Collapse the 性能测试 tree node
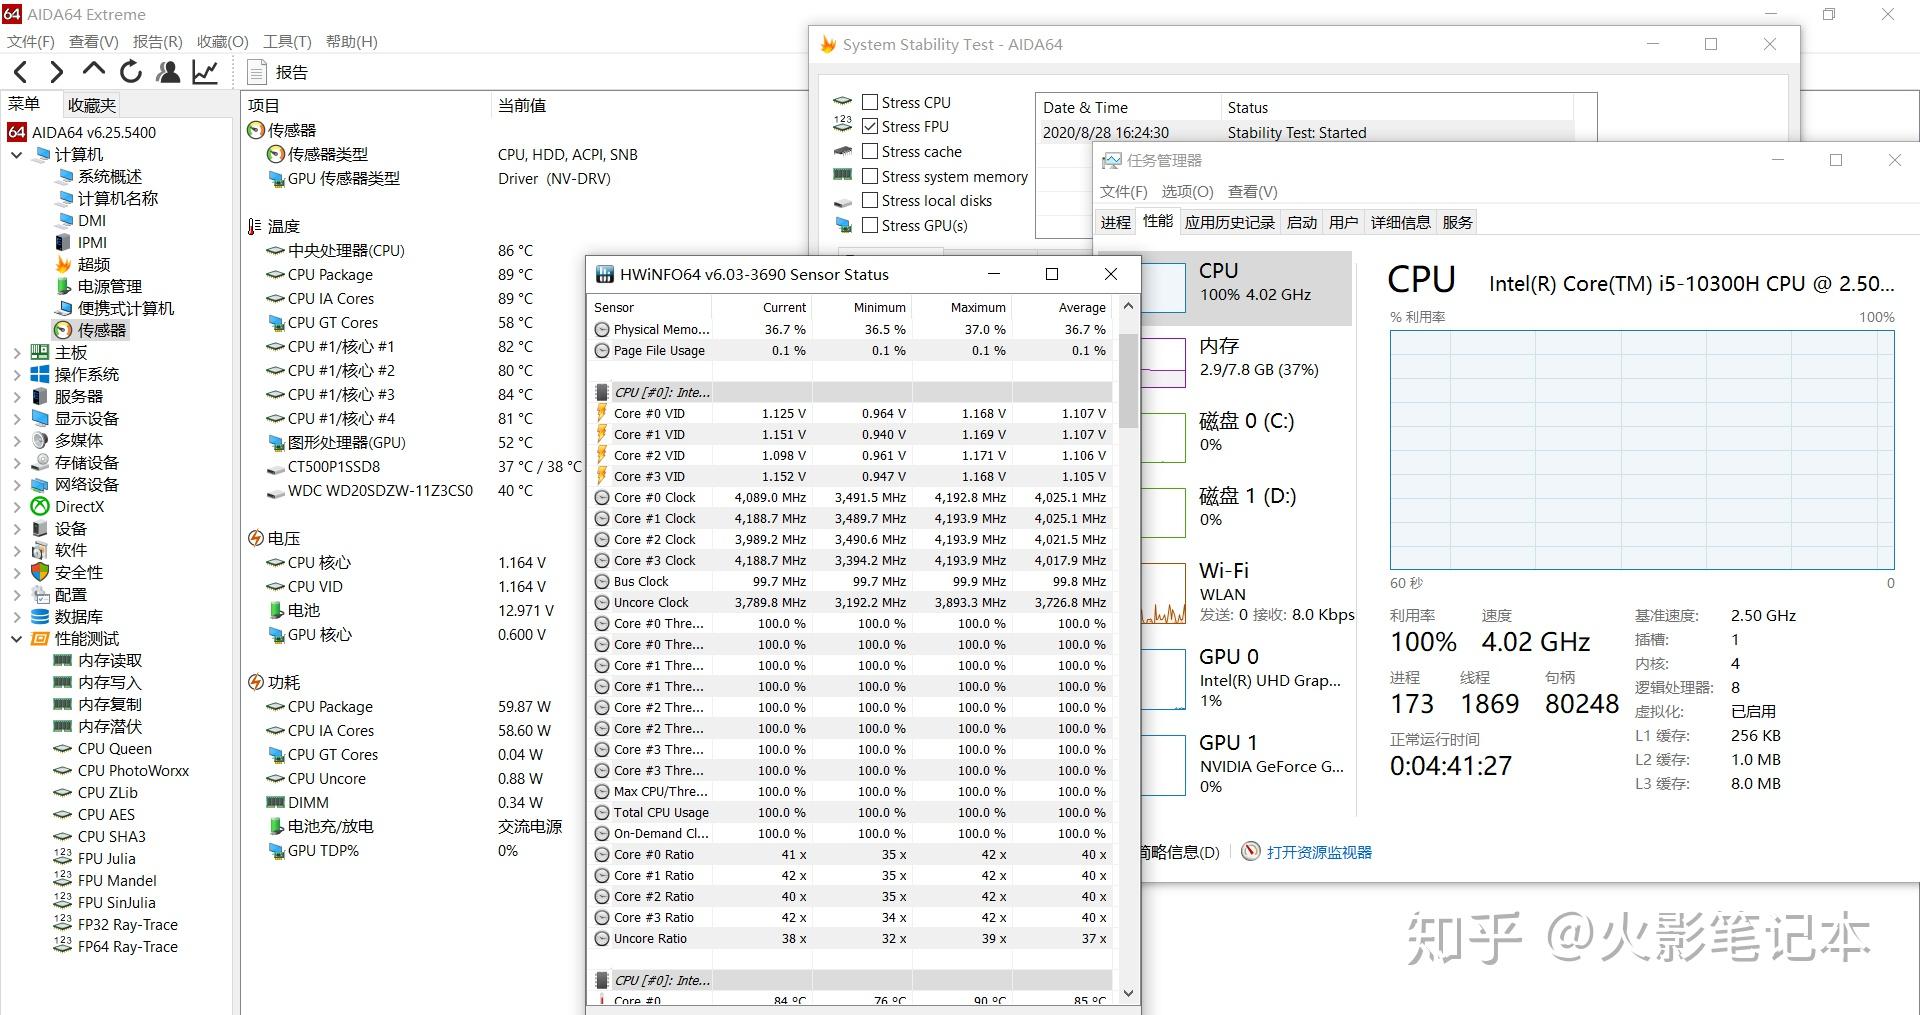This screenshot has height=1015, width=1920. pyautogui.click(x=16, y=638)
